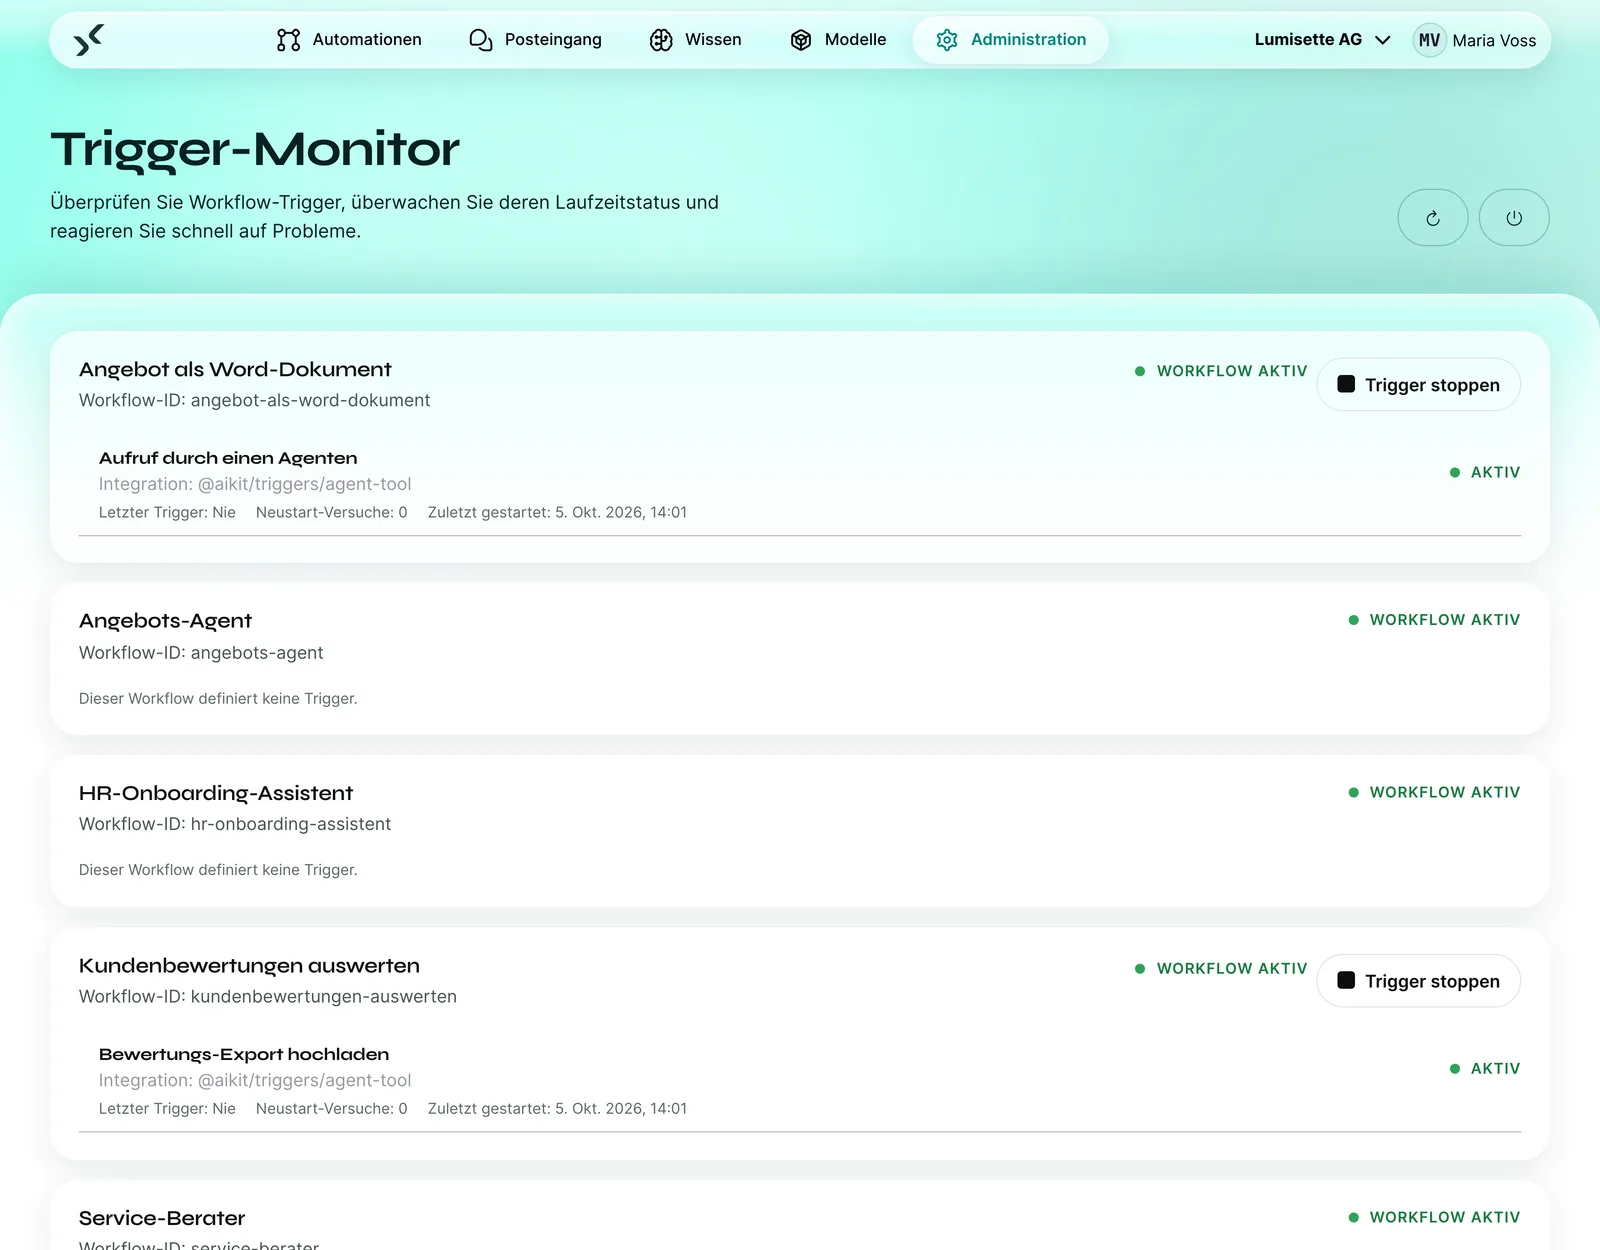
Task: Click Letzter Trigger: Nie under Aufruf durch einen Agenten
Action: 167,512
